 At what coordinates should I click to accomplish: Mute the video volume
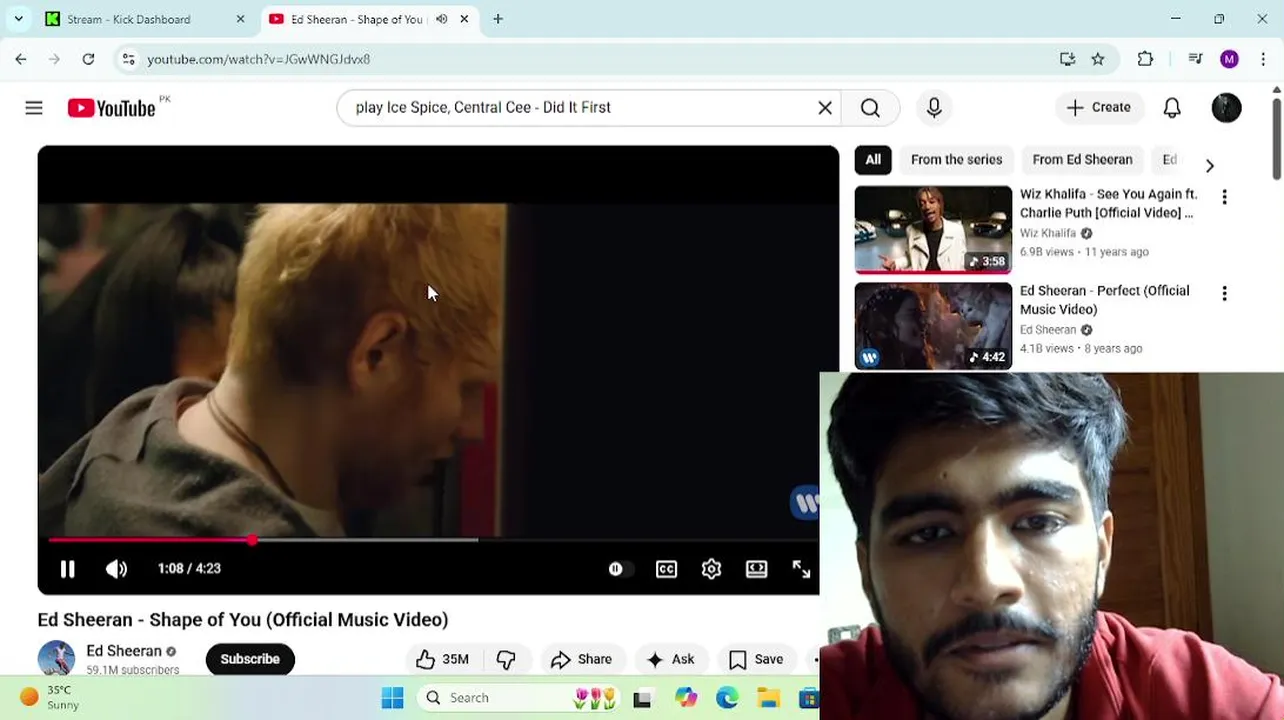tap(116, 569)
